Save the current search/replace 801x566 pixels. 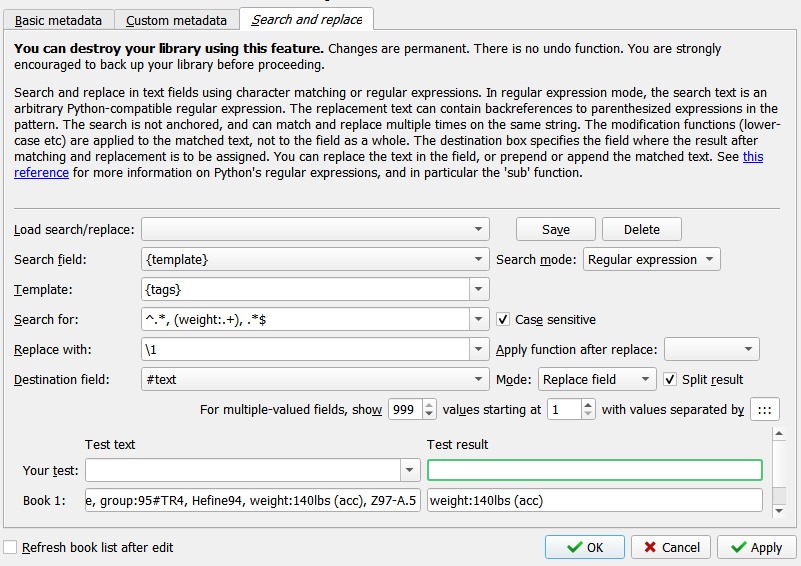(x=555, y=229)
